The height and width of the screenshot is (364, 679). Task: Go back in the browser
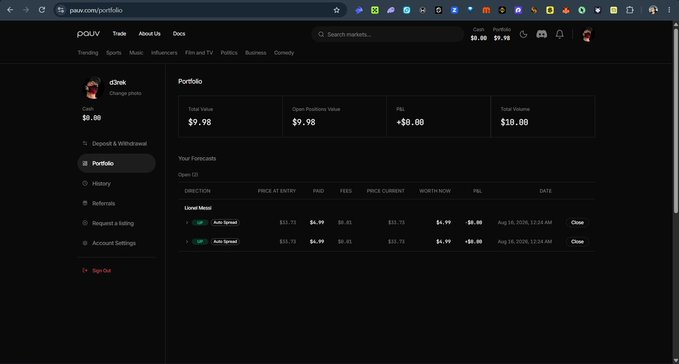pyautogui.click(x=10, y=10)
